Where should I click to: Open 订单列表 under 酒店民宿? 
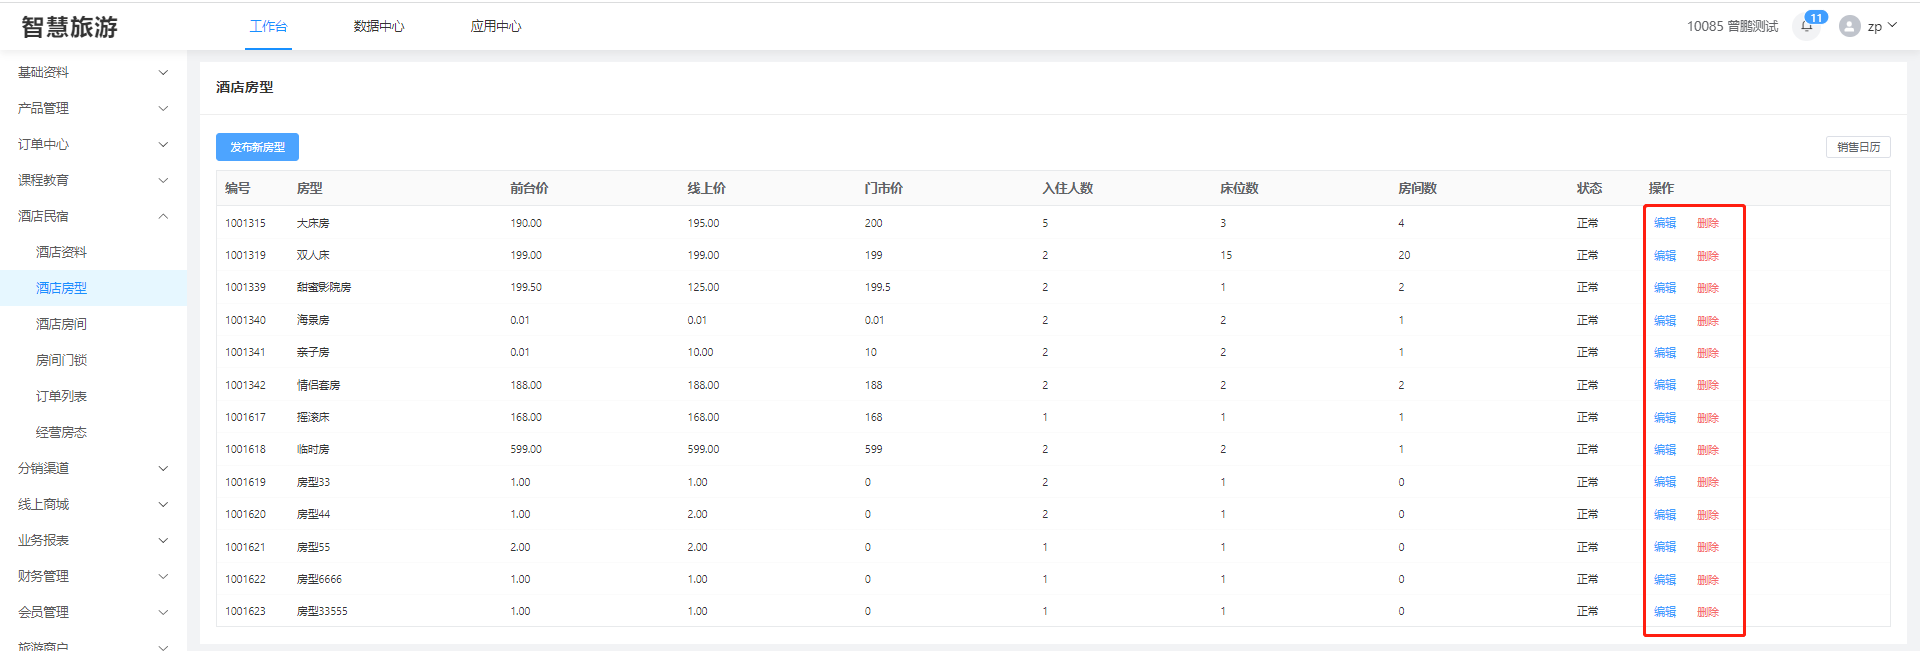(61, 396)
